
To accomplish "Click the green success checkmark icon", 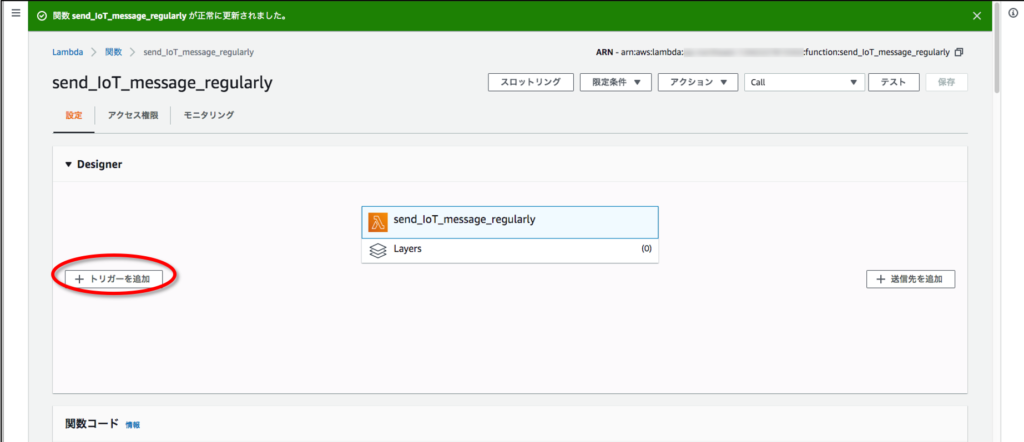I will [x=40, y=16].
